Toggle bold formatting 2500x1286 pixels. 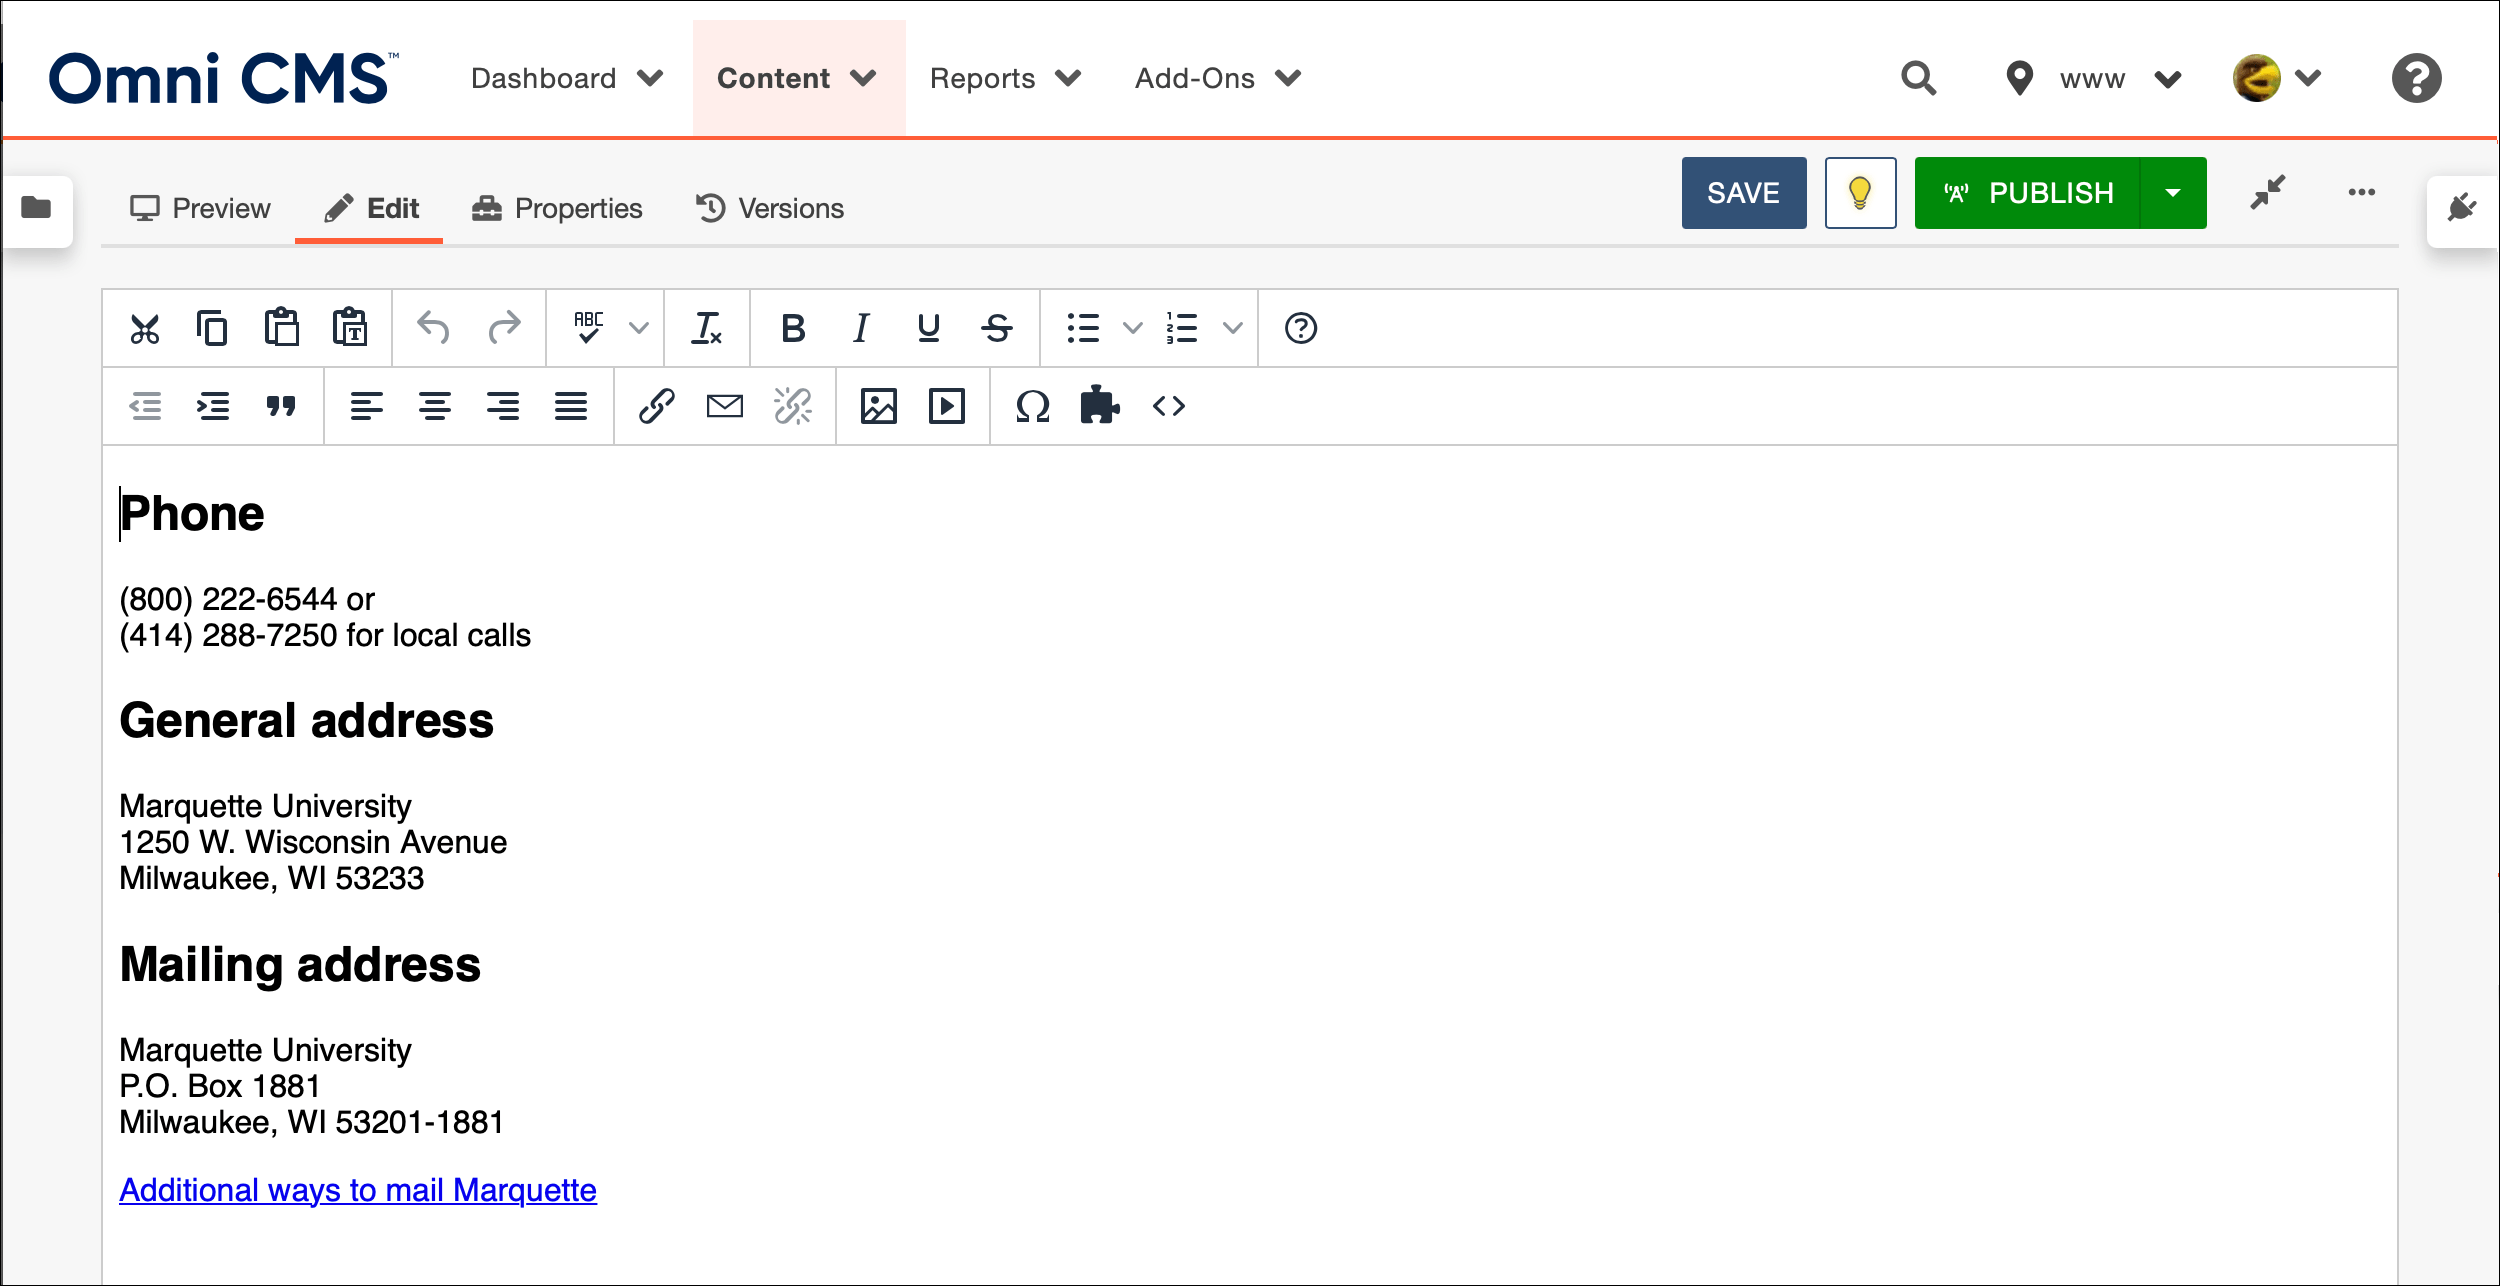[x=793, y=328]
